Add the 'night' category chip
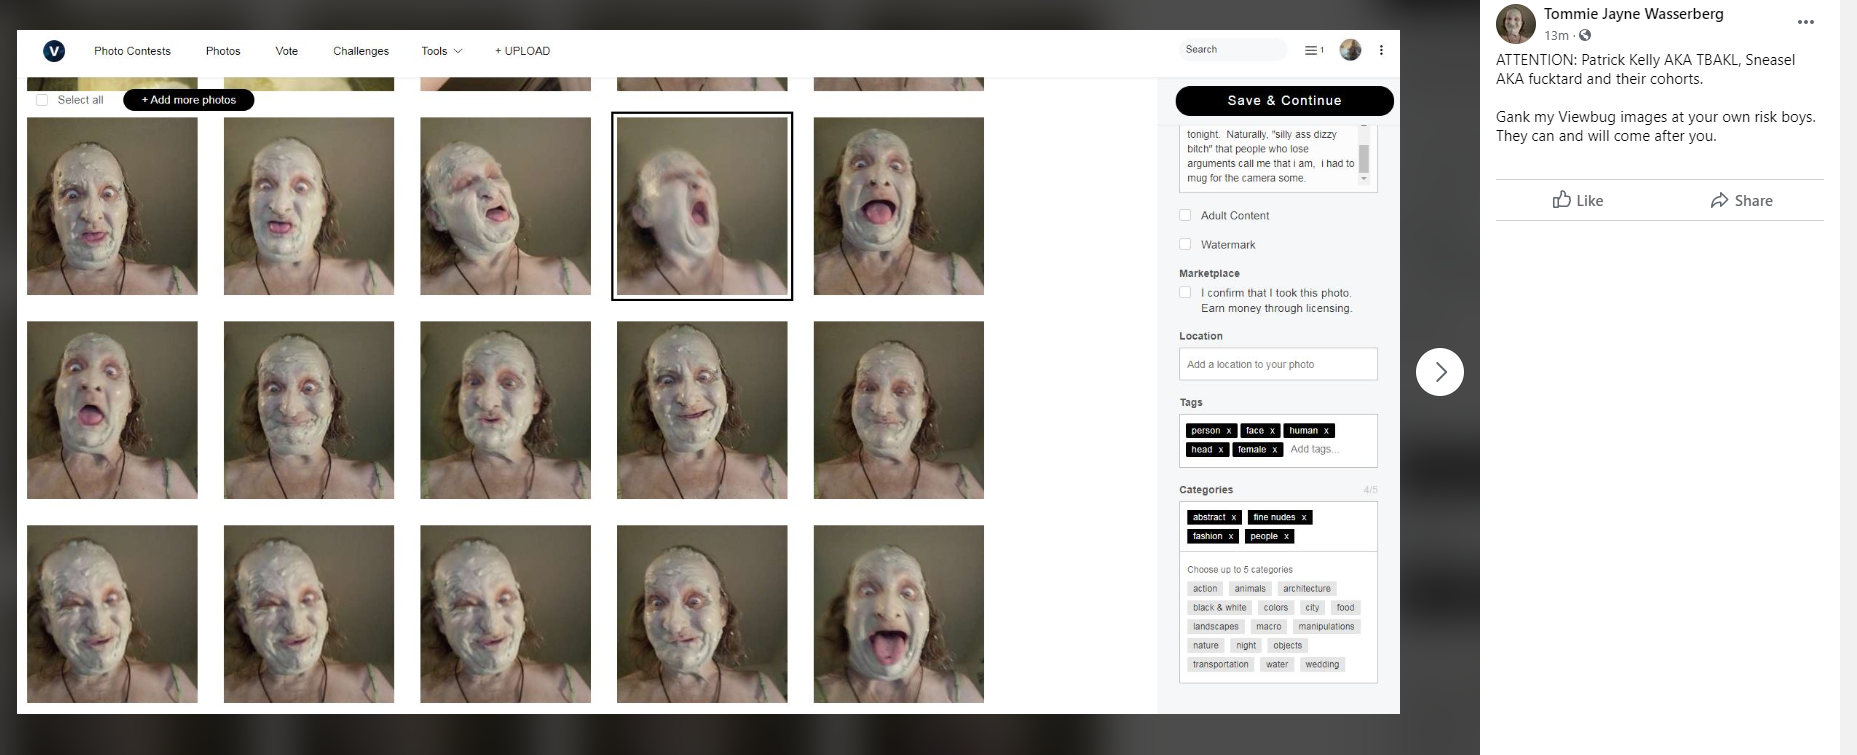This screenshot has height=755, width=1857. (x=1246, y=646)
